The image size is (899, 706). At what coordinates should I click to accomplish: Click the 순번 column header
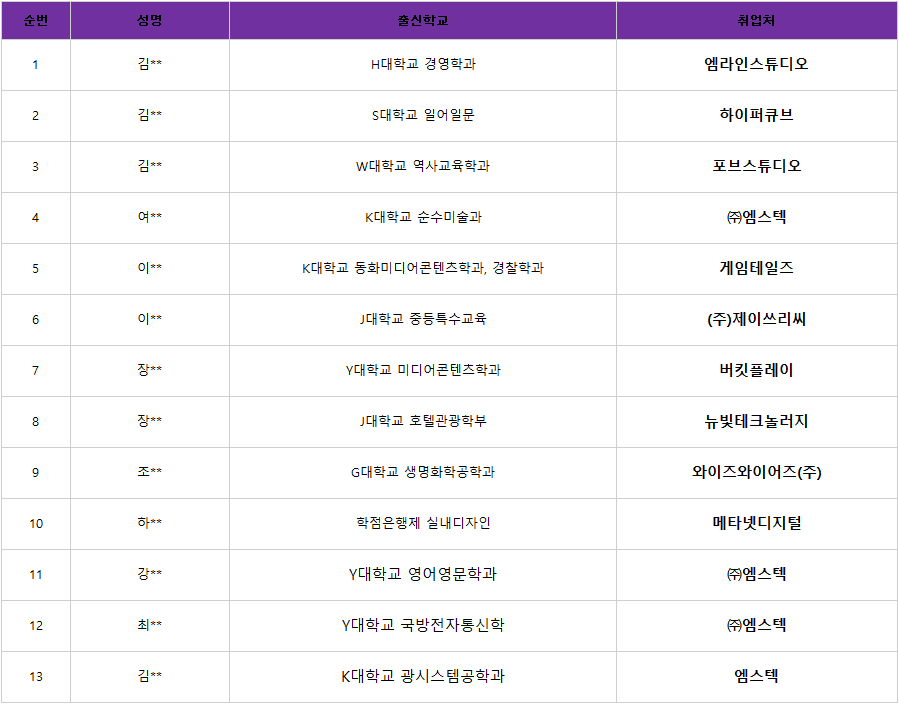click(35, 20)
